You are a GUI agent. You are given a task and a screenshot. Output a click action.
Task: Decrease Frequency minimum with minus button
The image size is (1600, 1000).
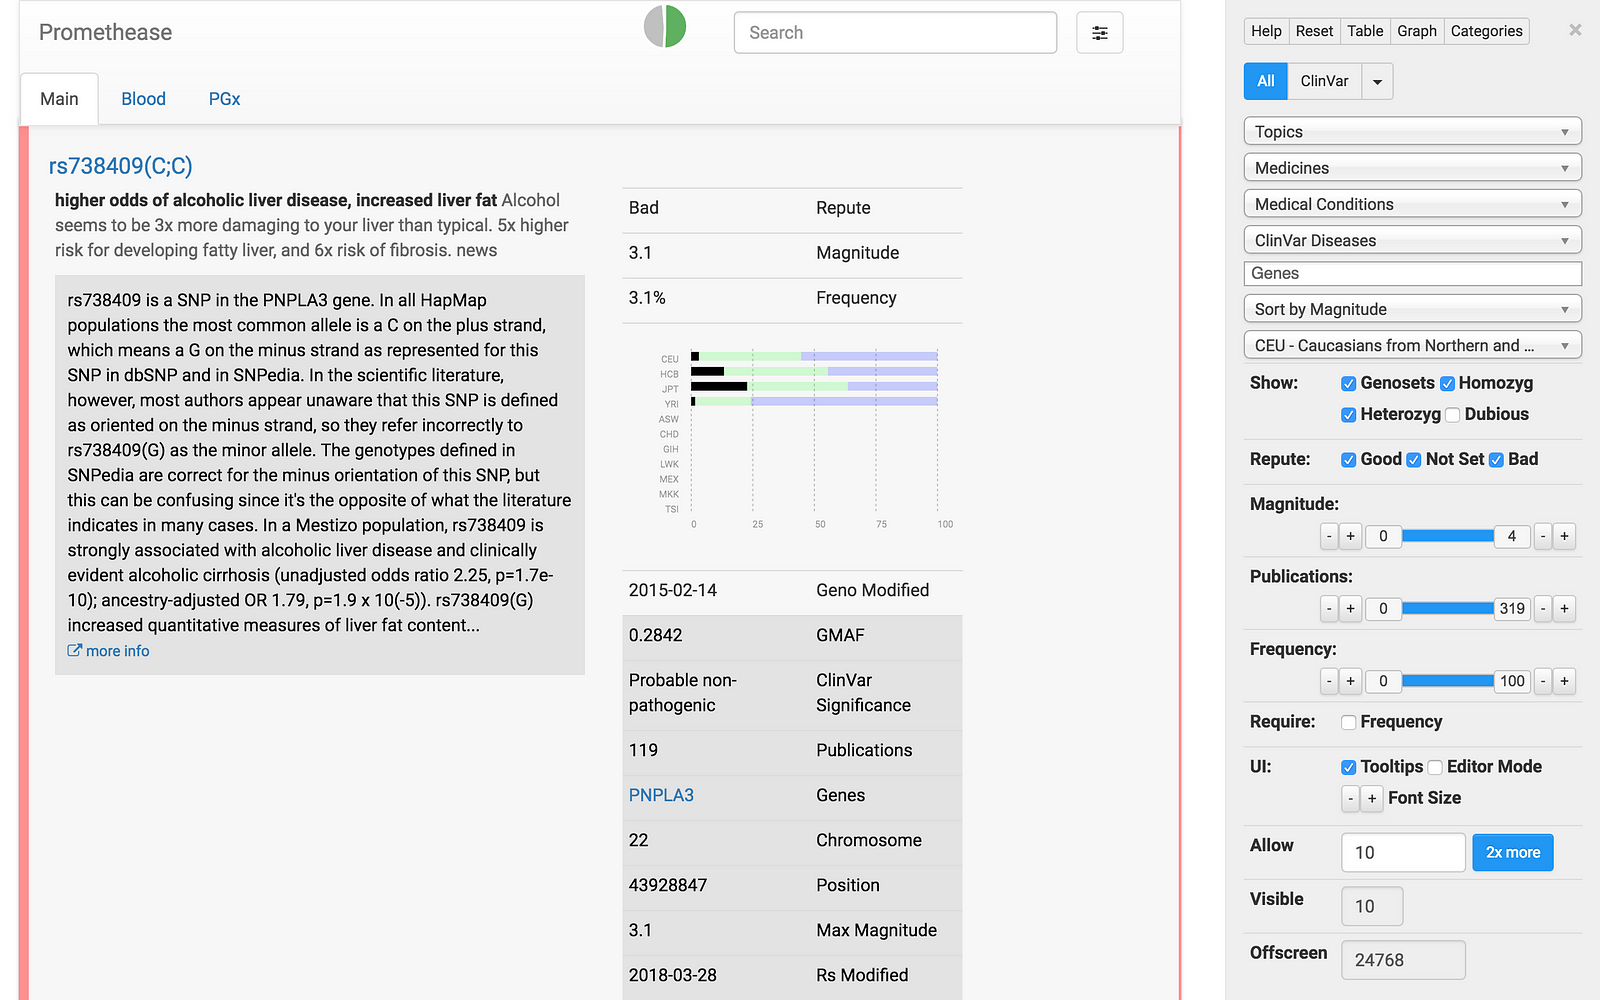(1329, 681)
